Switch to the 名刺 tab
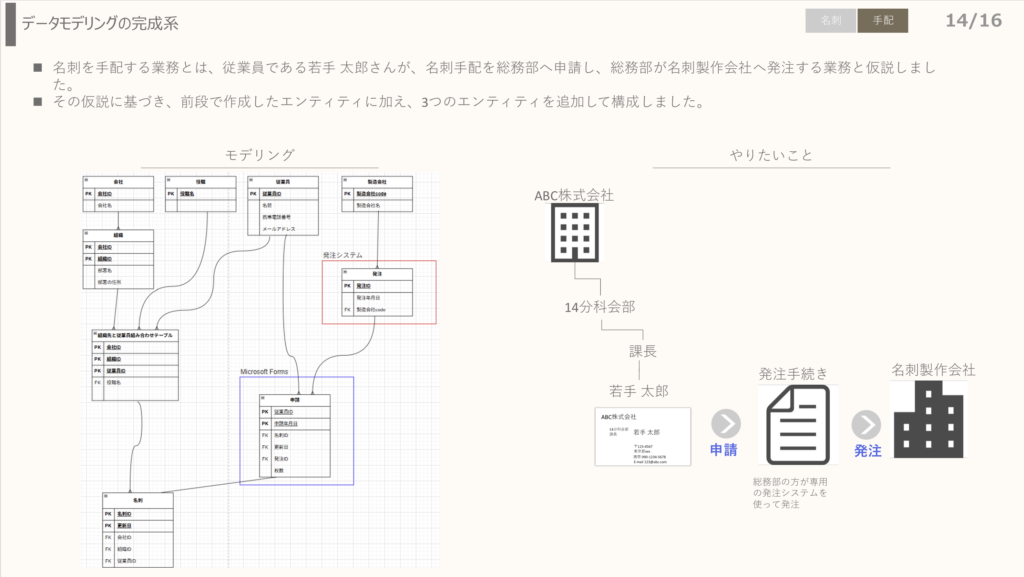 tap(831, 20)
